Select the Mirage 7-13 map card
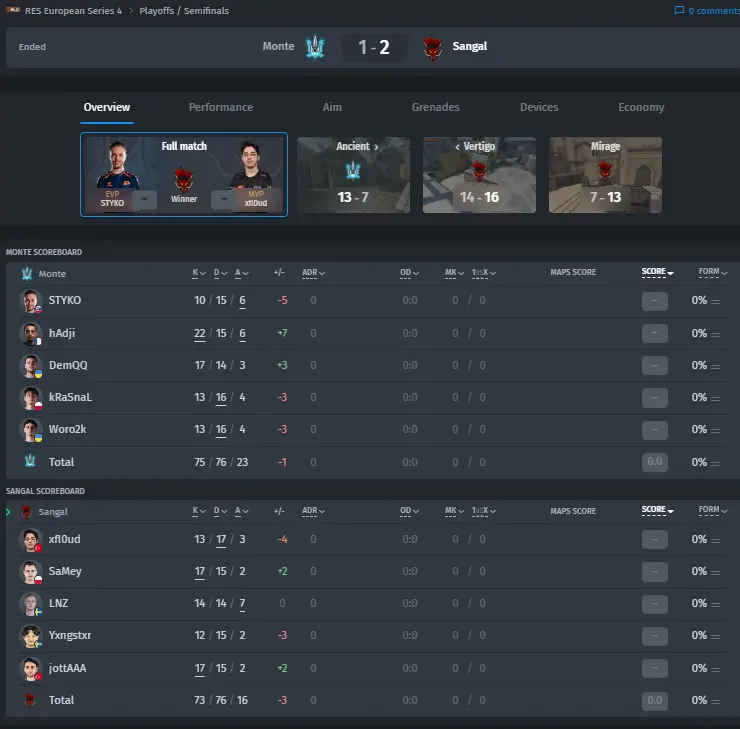The width and height of the screenshot is (740, 729). coord(605,175)
